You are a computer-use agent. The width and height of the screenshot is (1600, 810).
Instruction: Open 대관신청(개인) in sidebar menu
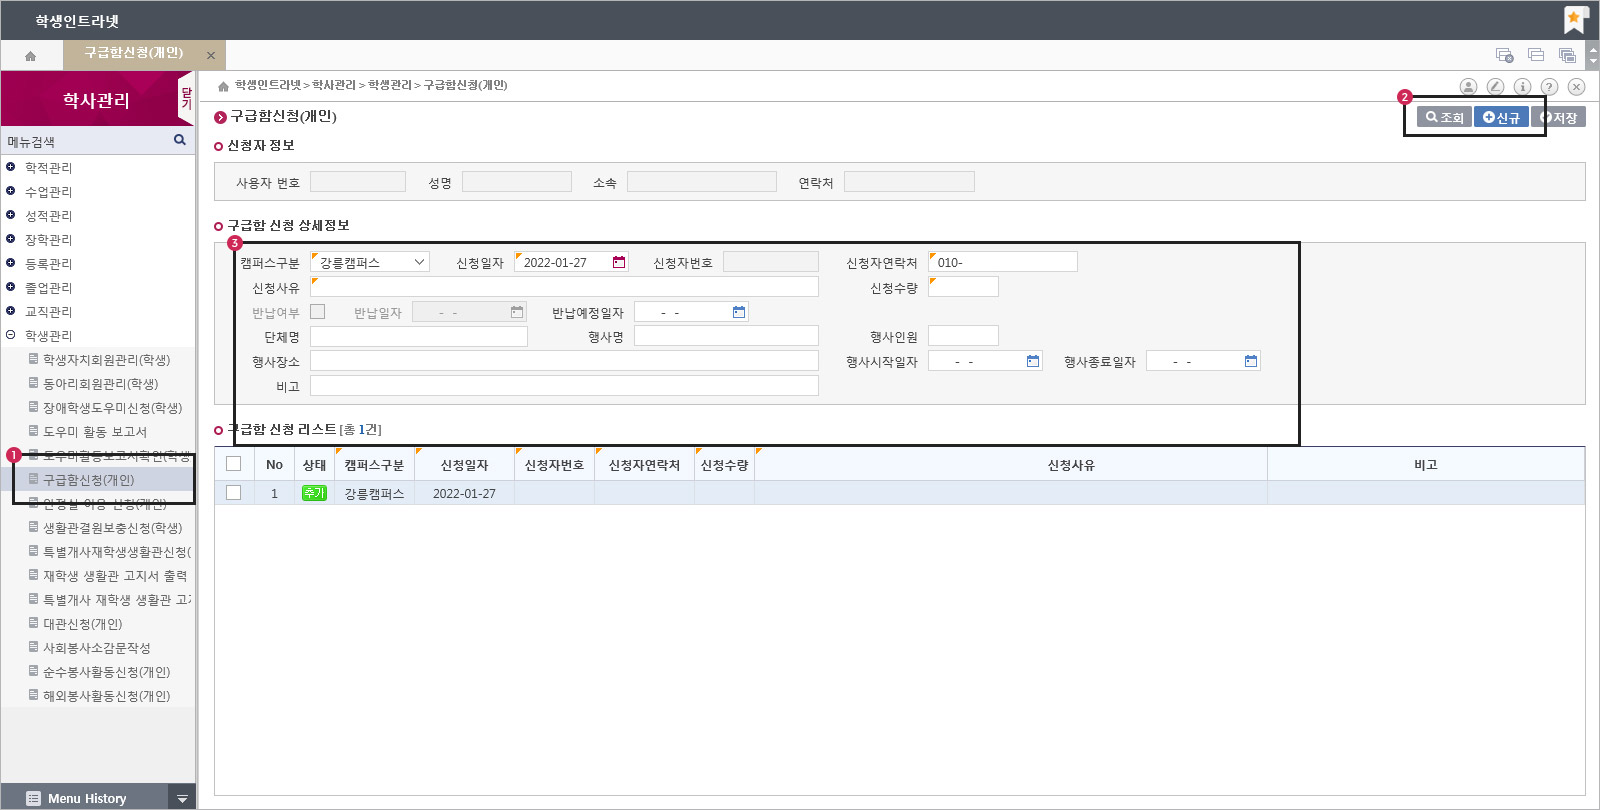82,624
